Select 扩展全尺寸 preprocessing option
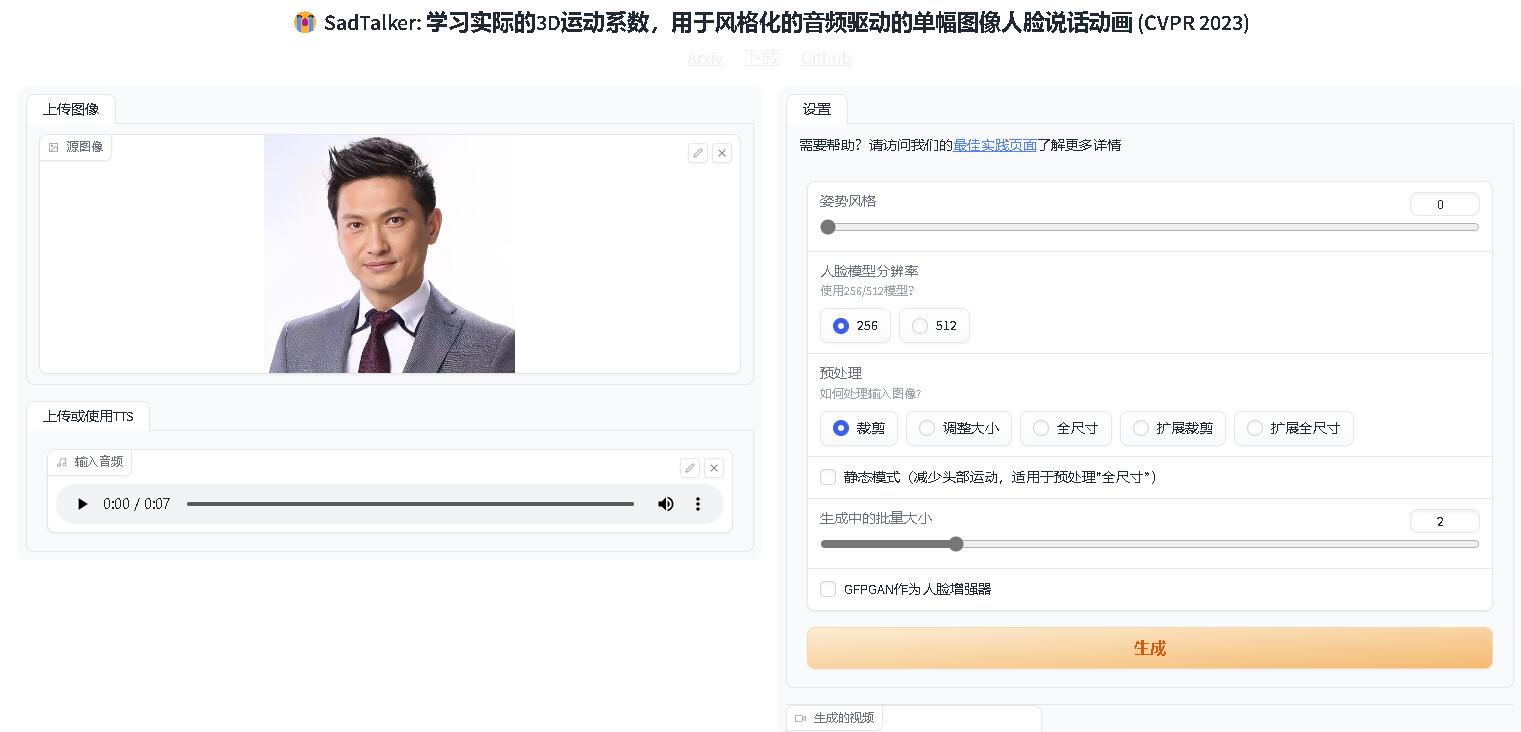The height and width of the screenshot is (732, 1521). pos(1293,428)
